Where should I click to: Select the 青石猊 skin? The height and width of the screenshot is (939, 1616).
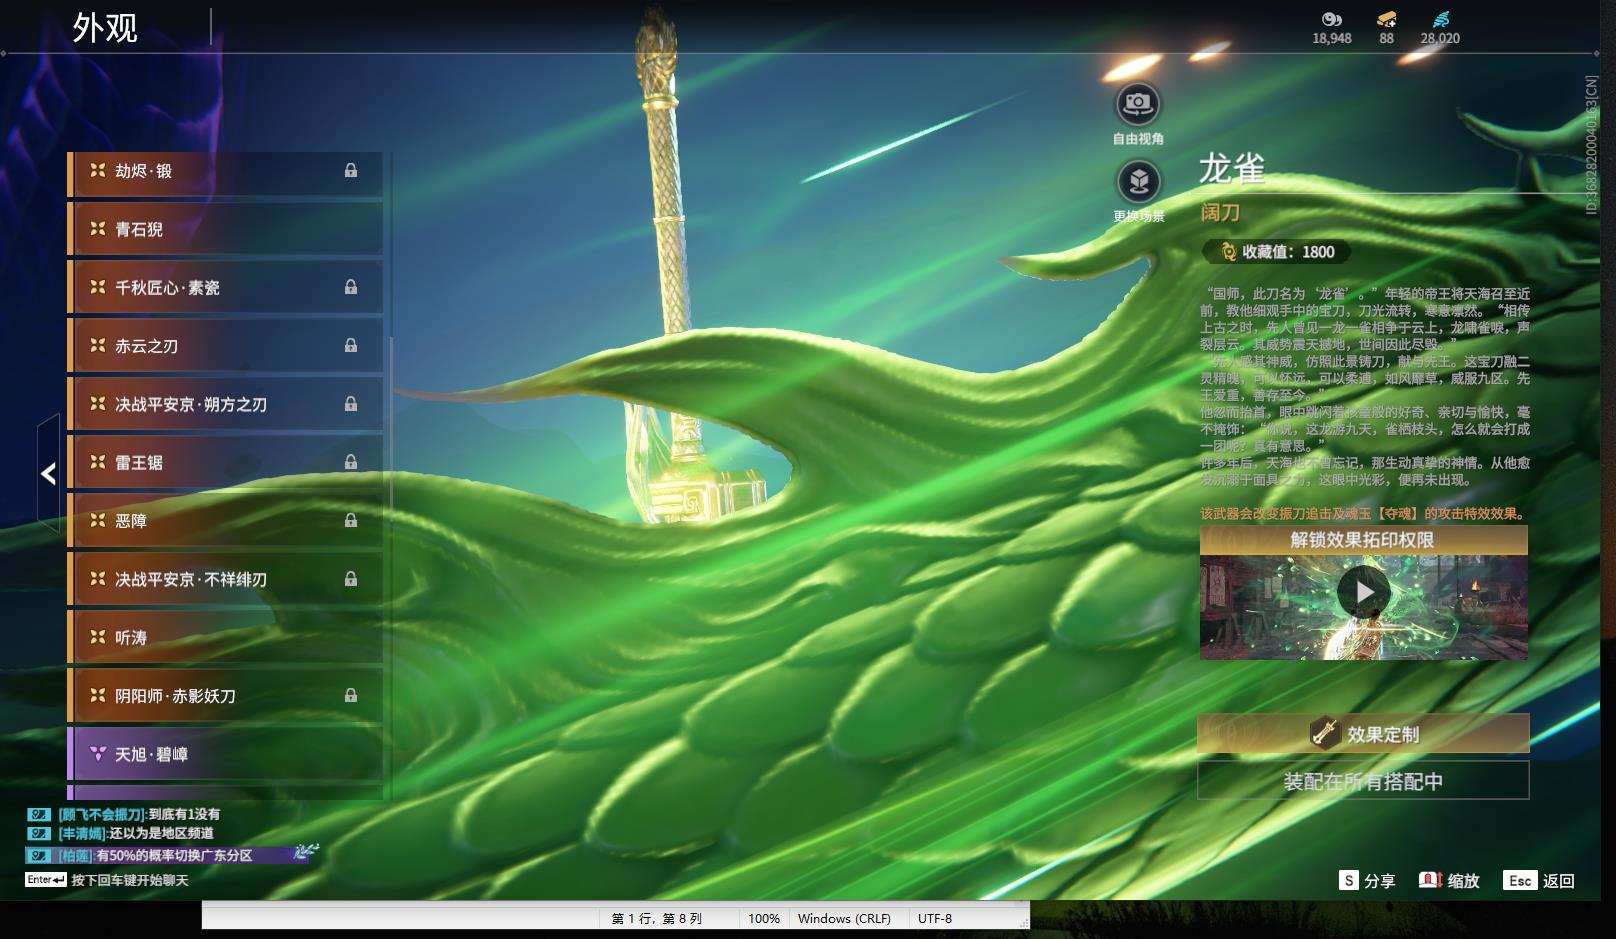pyautogui.click(x=225, y=230)
